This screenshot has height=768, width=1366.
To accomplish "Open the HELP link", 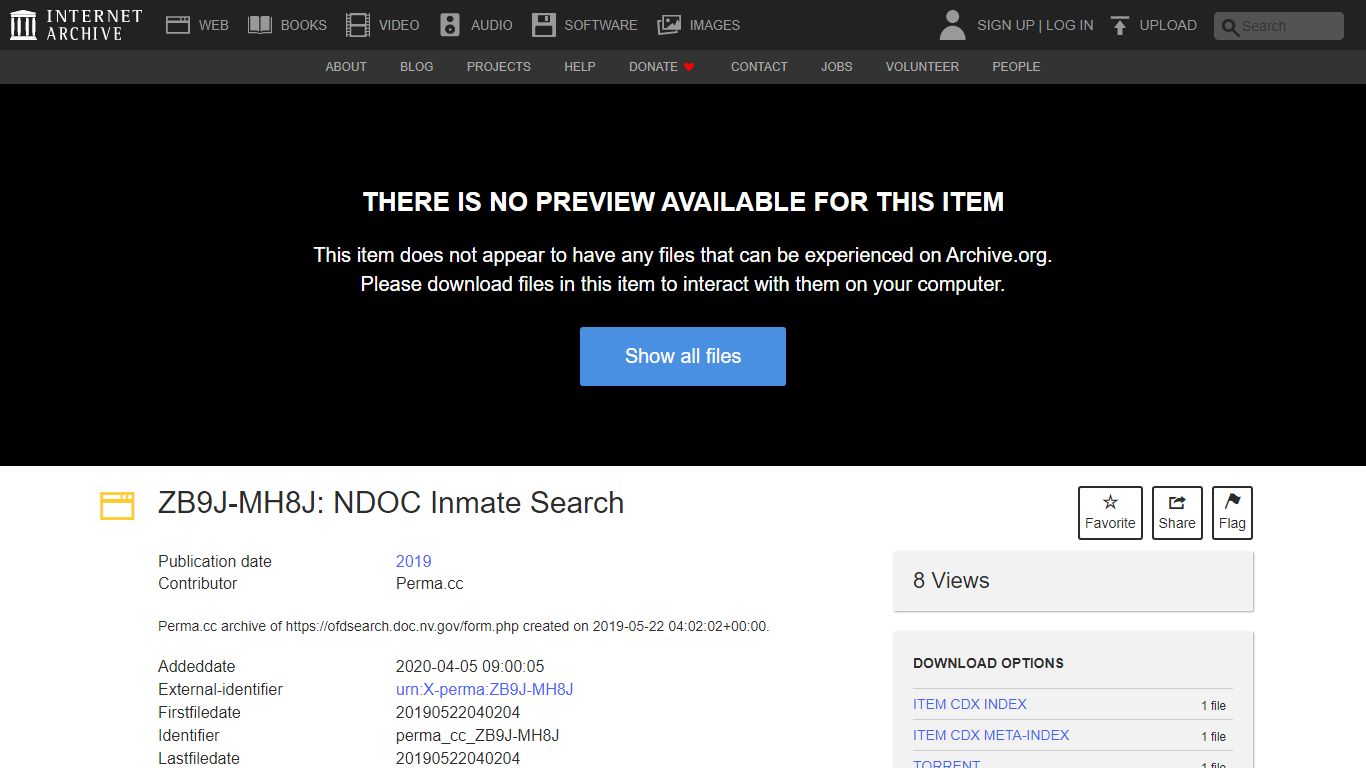I will coord(580,67).
